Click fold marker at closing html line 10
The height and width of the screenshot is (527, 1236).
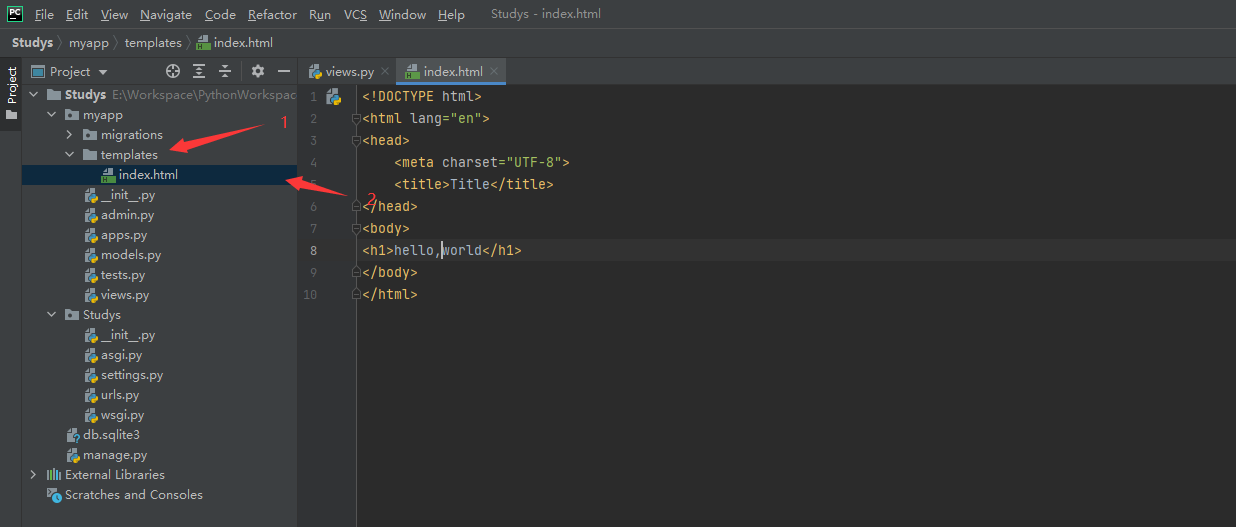pyautogui.click(x=356, y=295)
